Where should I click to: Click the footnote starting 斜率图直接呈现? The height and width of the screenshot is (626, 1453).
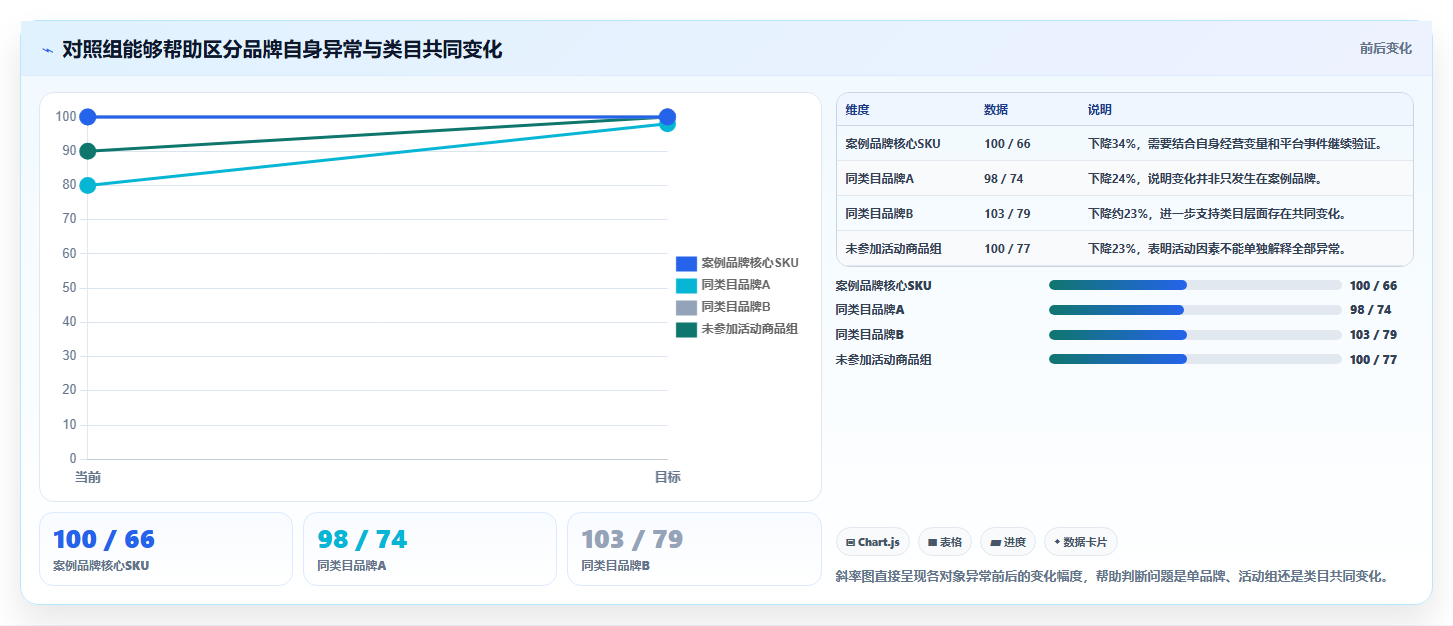pos(1112,577)
